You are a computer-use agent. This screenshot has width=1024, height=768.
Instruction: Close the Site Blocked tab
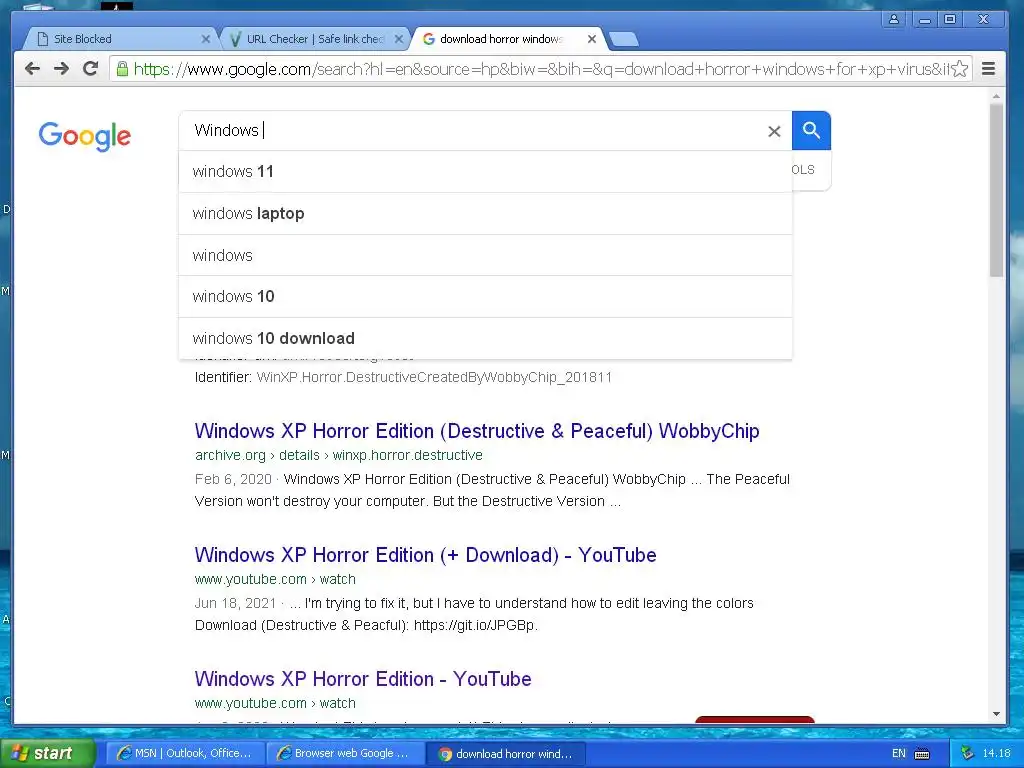206,39
